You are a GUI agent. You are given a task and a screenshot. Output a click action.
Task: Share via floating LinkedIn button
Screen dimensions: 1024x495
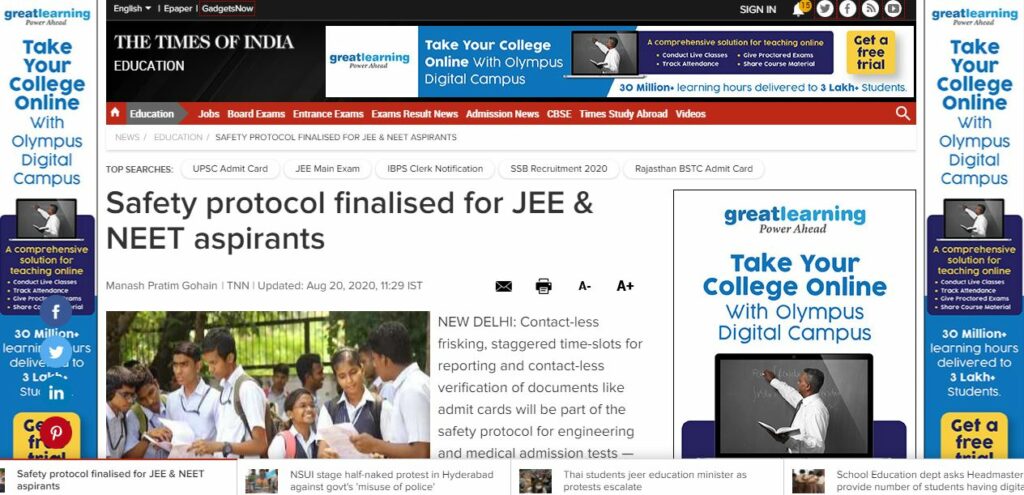56,392
